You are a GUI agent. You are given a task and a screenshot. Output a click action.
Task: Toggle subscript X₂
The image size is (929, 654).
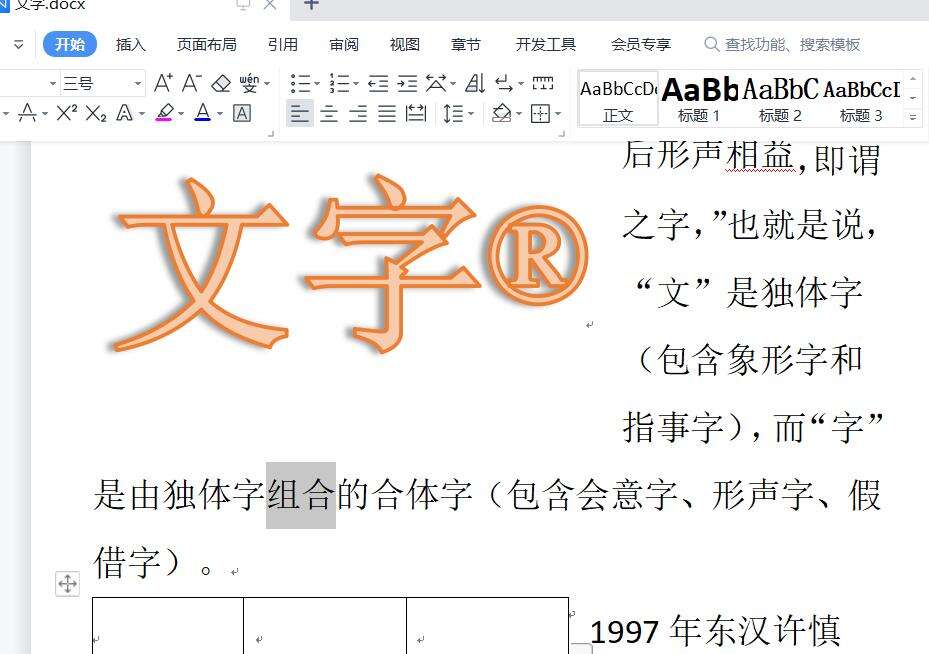click(x=95, y=113)
